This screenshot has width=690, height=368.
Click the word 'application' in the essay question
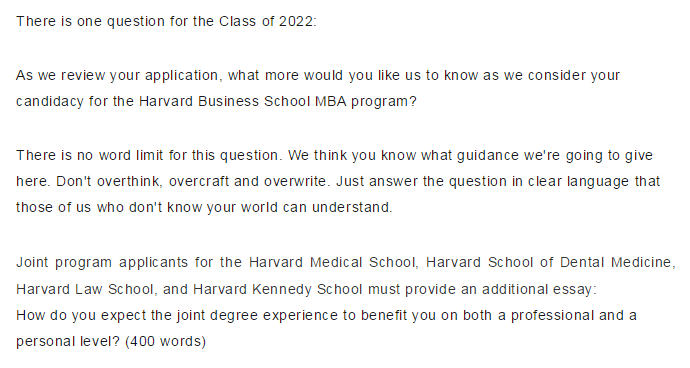coord(181,76)
